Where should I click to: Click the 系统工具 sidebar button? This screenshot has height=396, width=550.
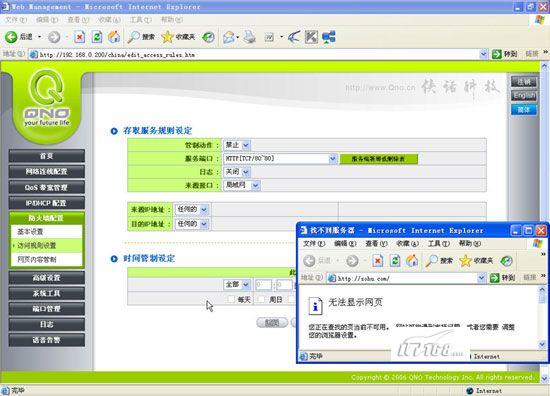tap(47, 293)
